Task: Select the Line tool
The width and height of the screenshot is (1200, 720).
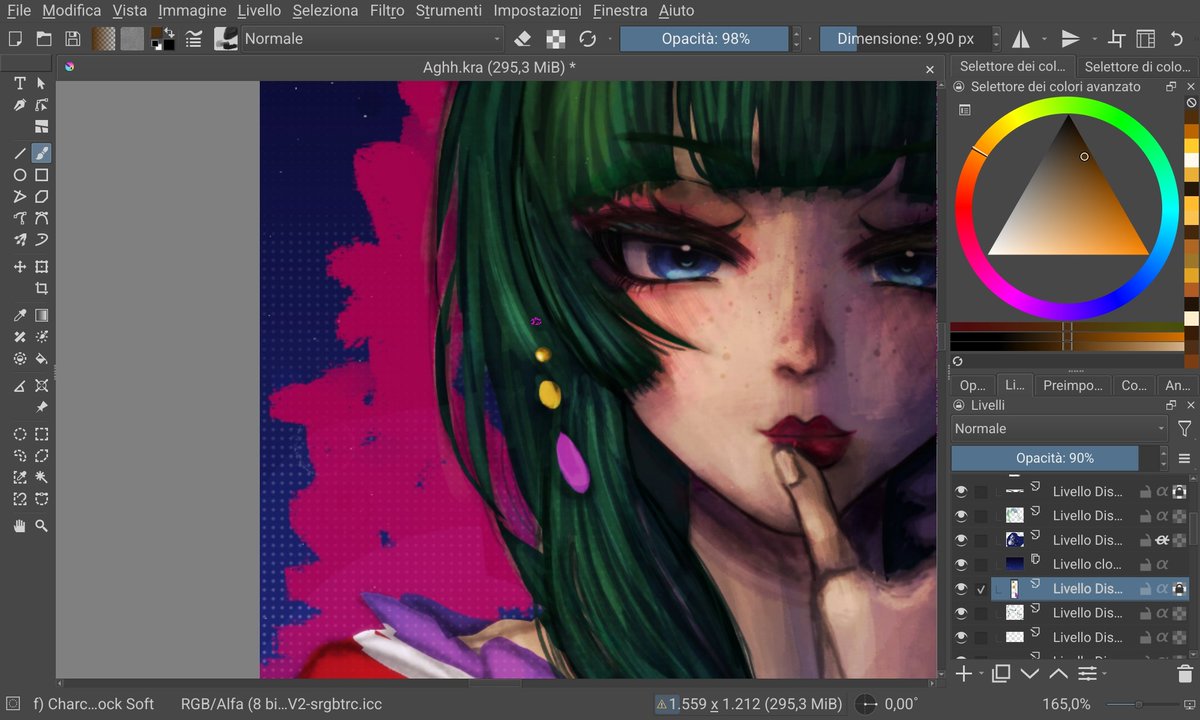Action: coord(19,153)
